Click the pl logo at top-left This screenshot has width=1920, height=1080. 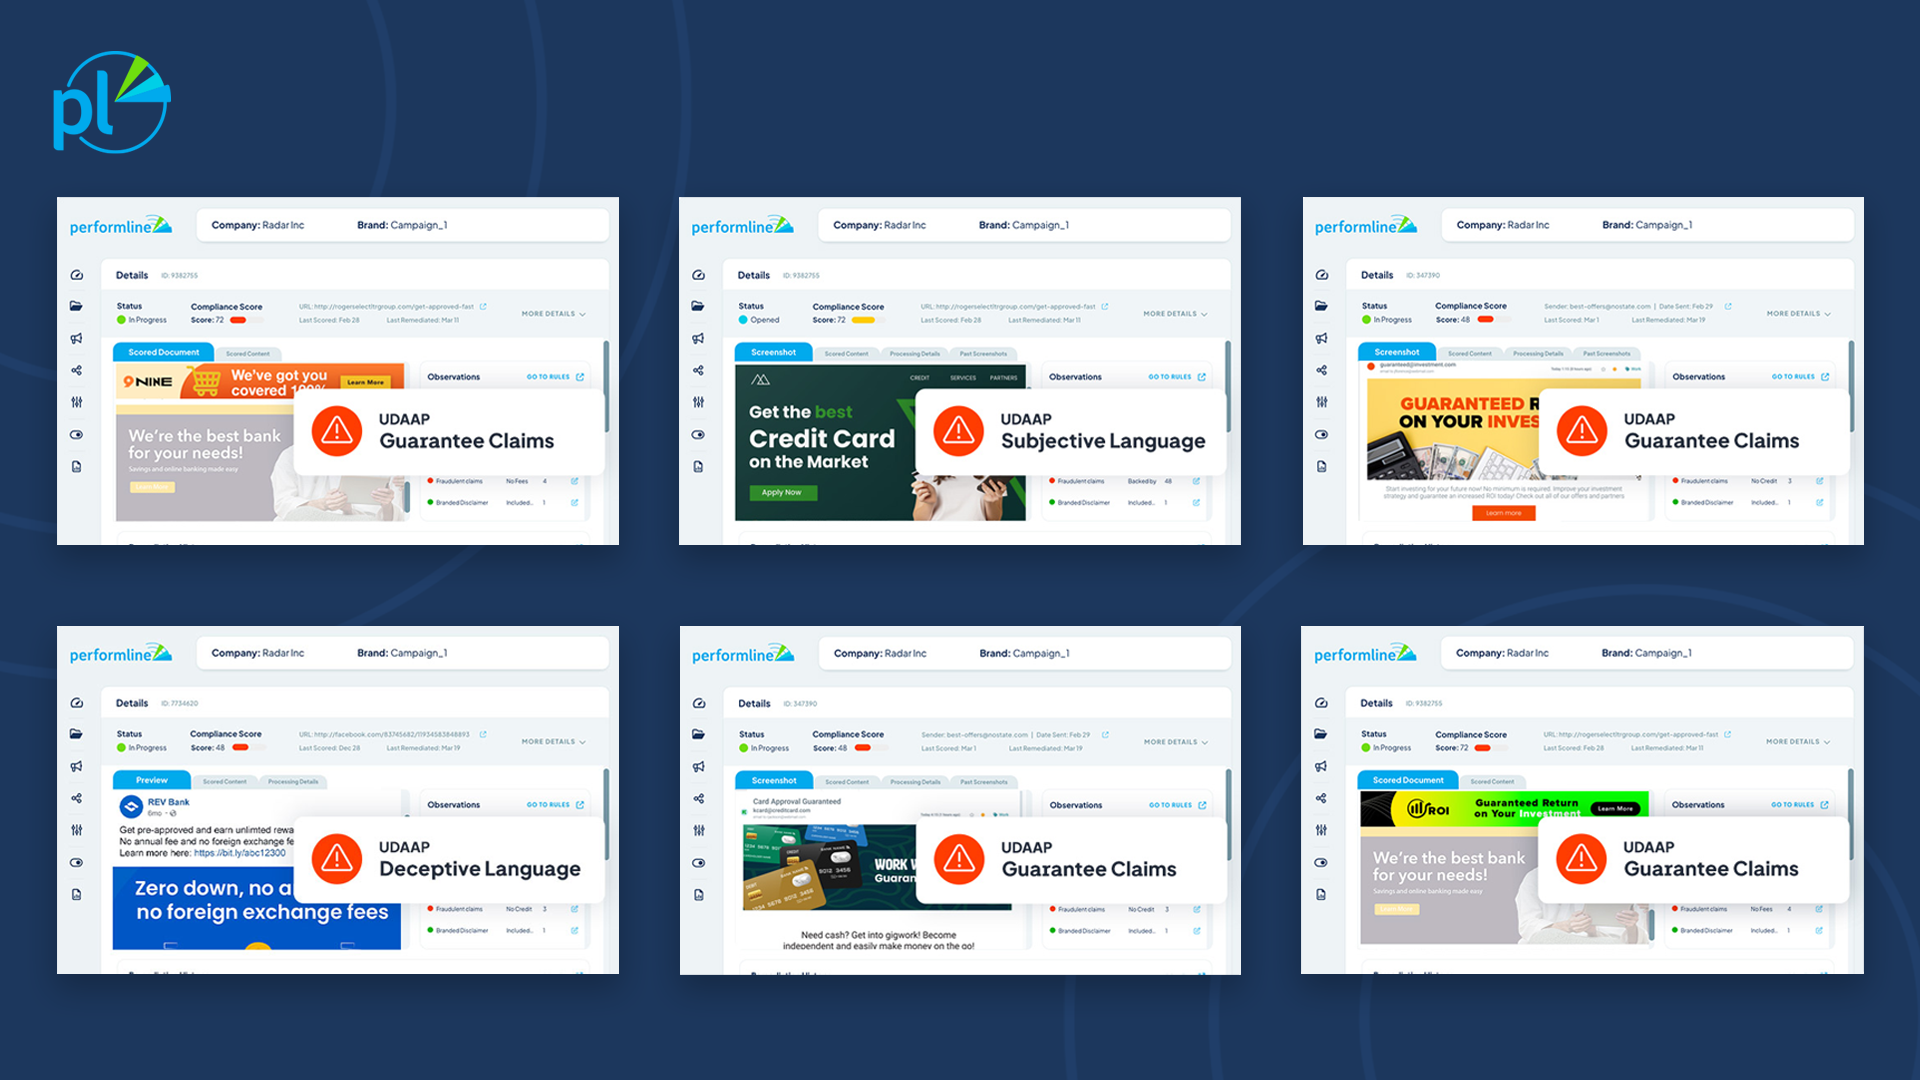(110, 103)
